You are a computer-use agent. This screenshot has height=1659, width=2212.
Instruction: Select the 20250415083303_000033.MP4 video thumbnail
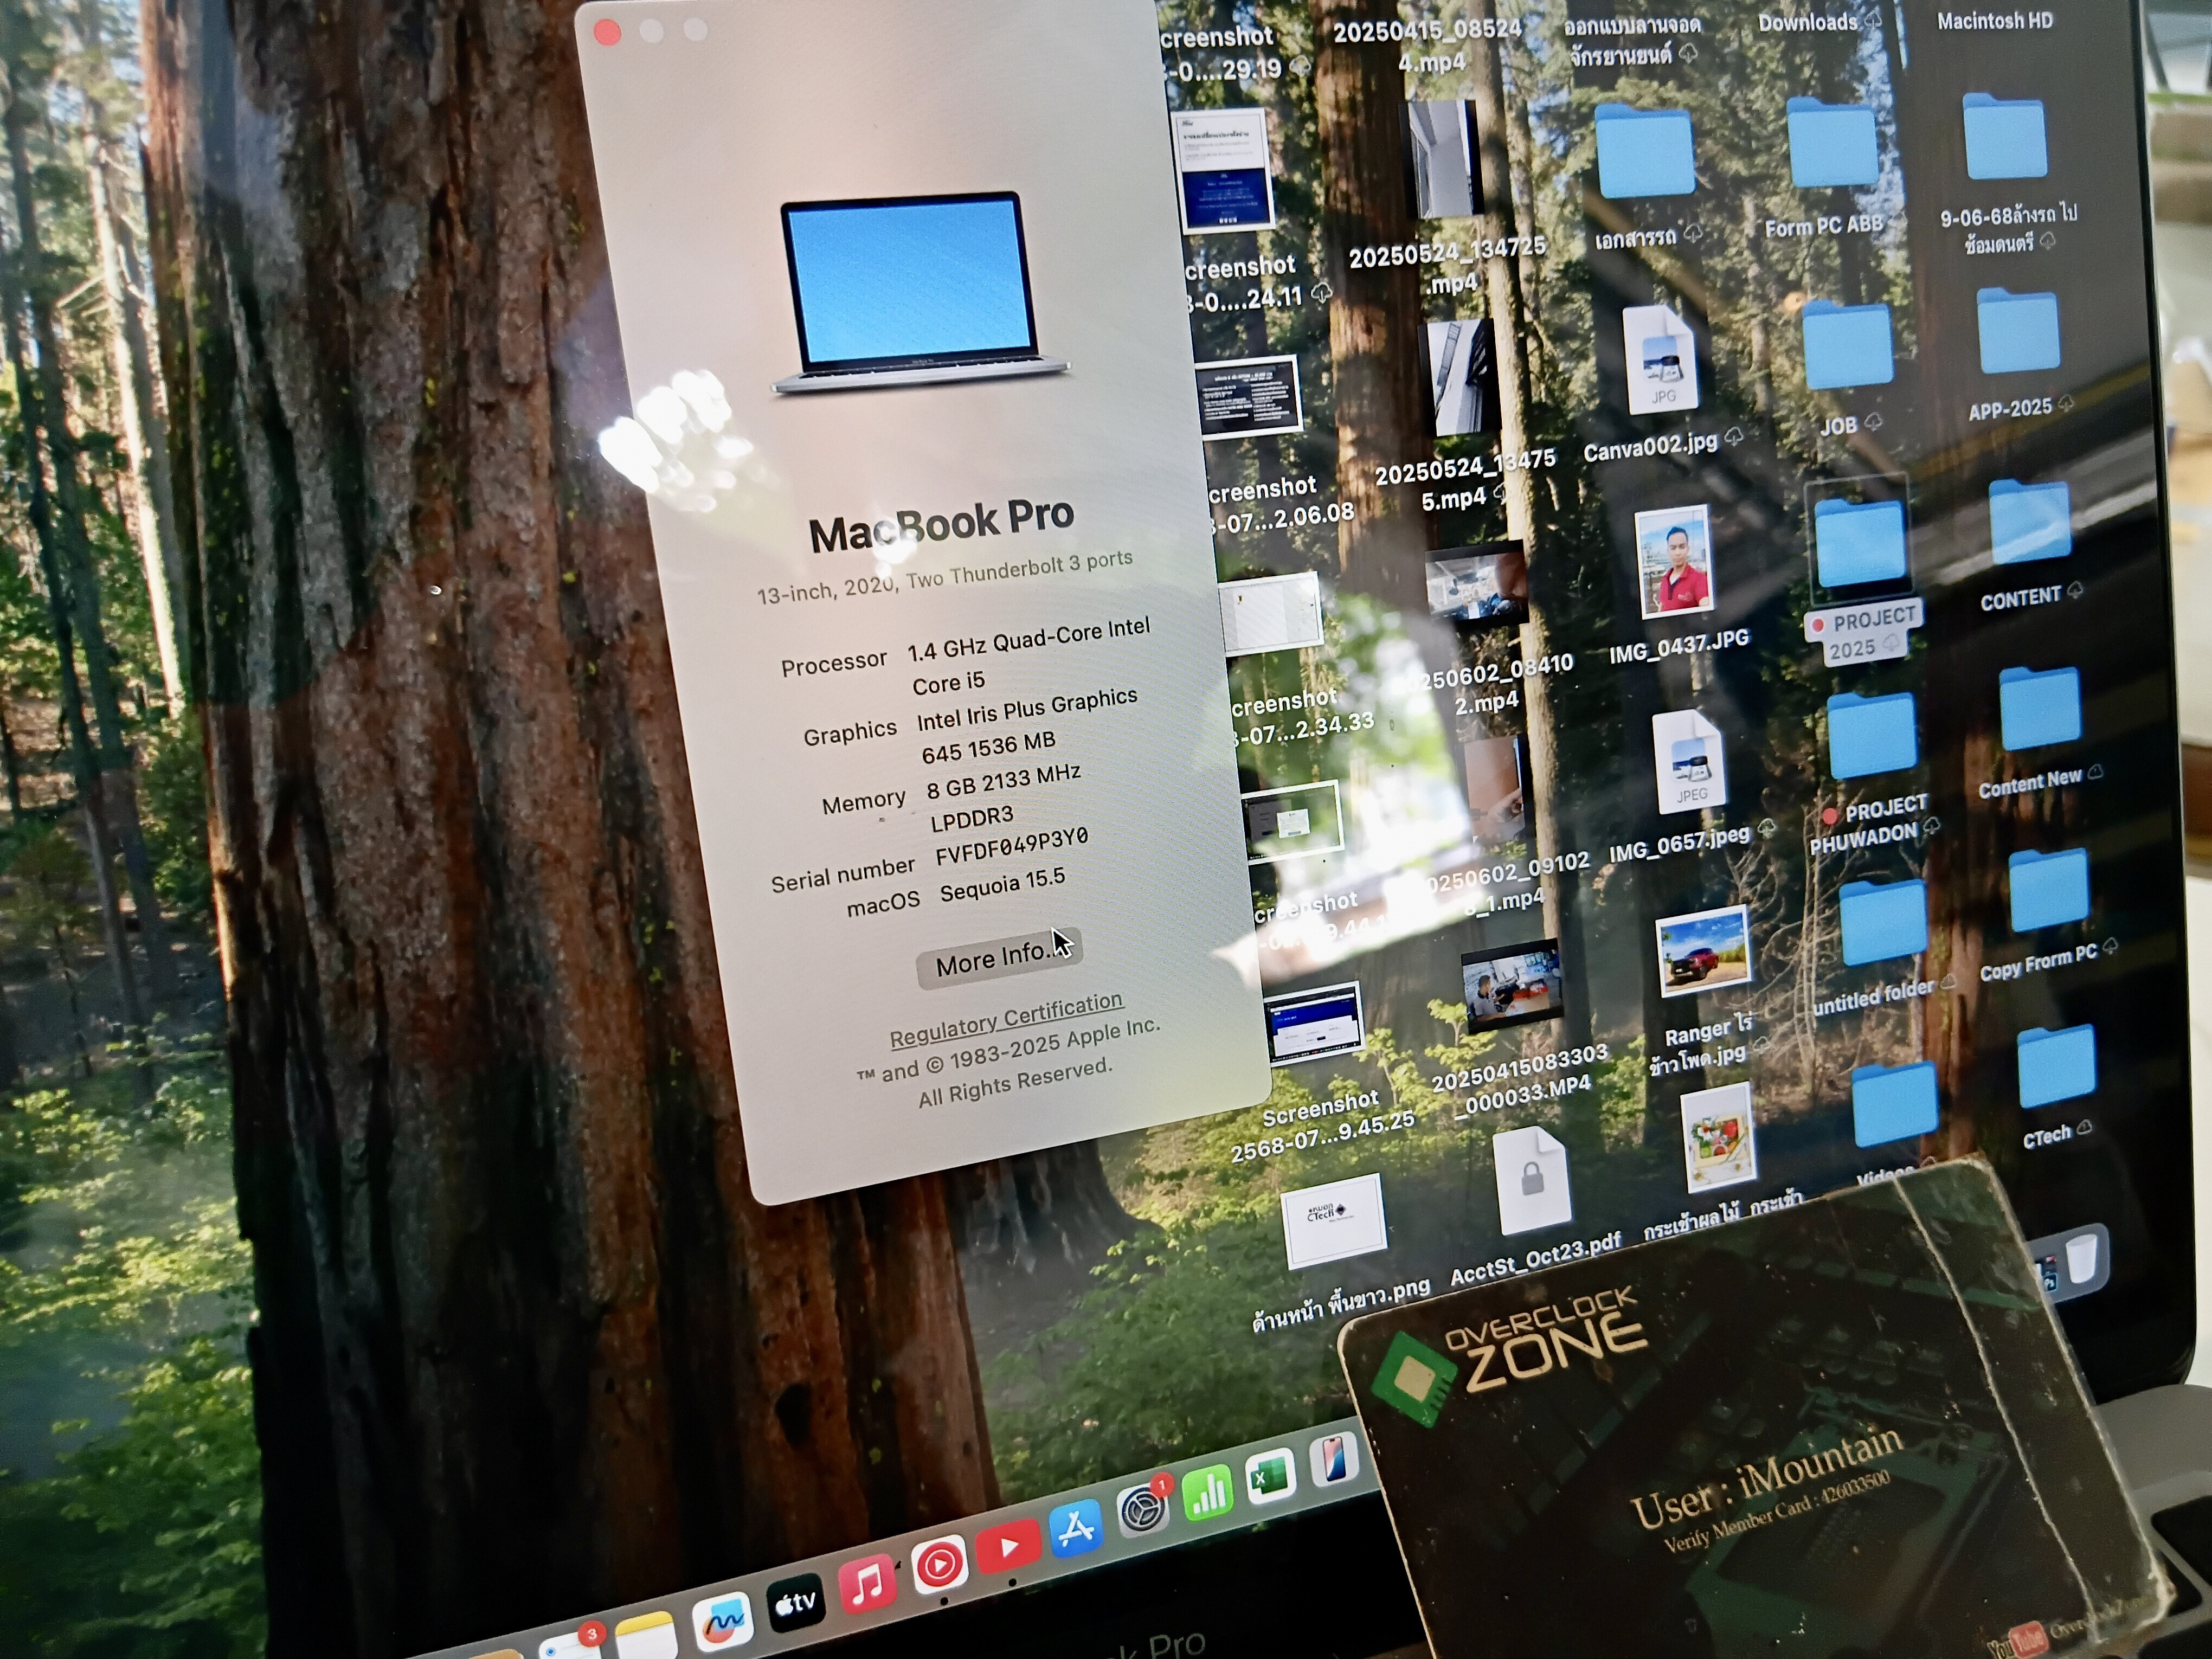(x=1512, y=986)
